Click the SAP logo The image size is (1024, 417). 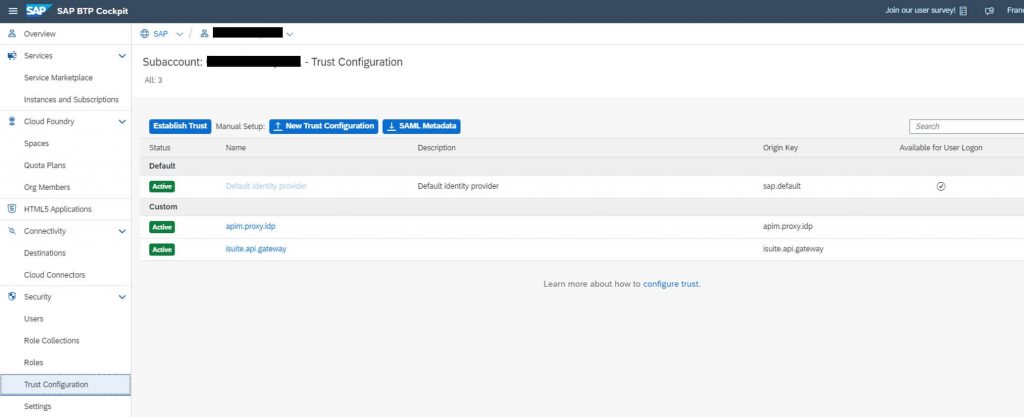pyautogui.click(x=39, y=10)
